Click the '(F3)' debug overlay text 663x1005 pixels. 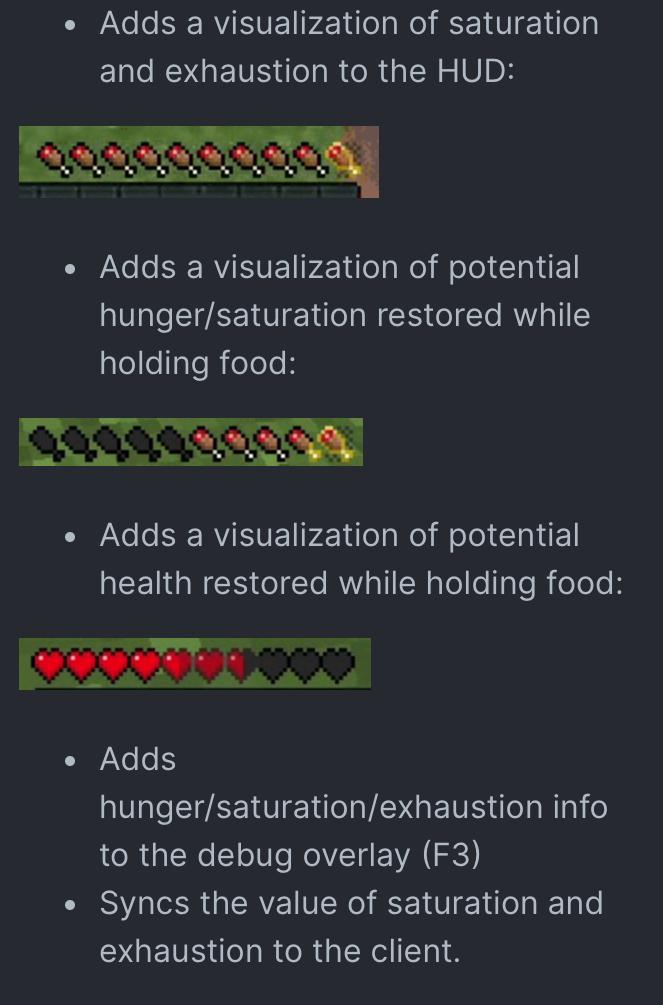click(x=451, y=855)
